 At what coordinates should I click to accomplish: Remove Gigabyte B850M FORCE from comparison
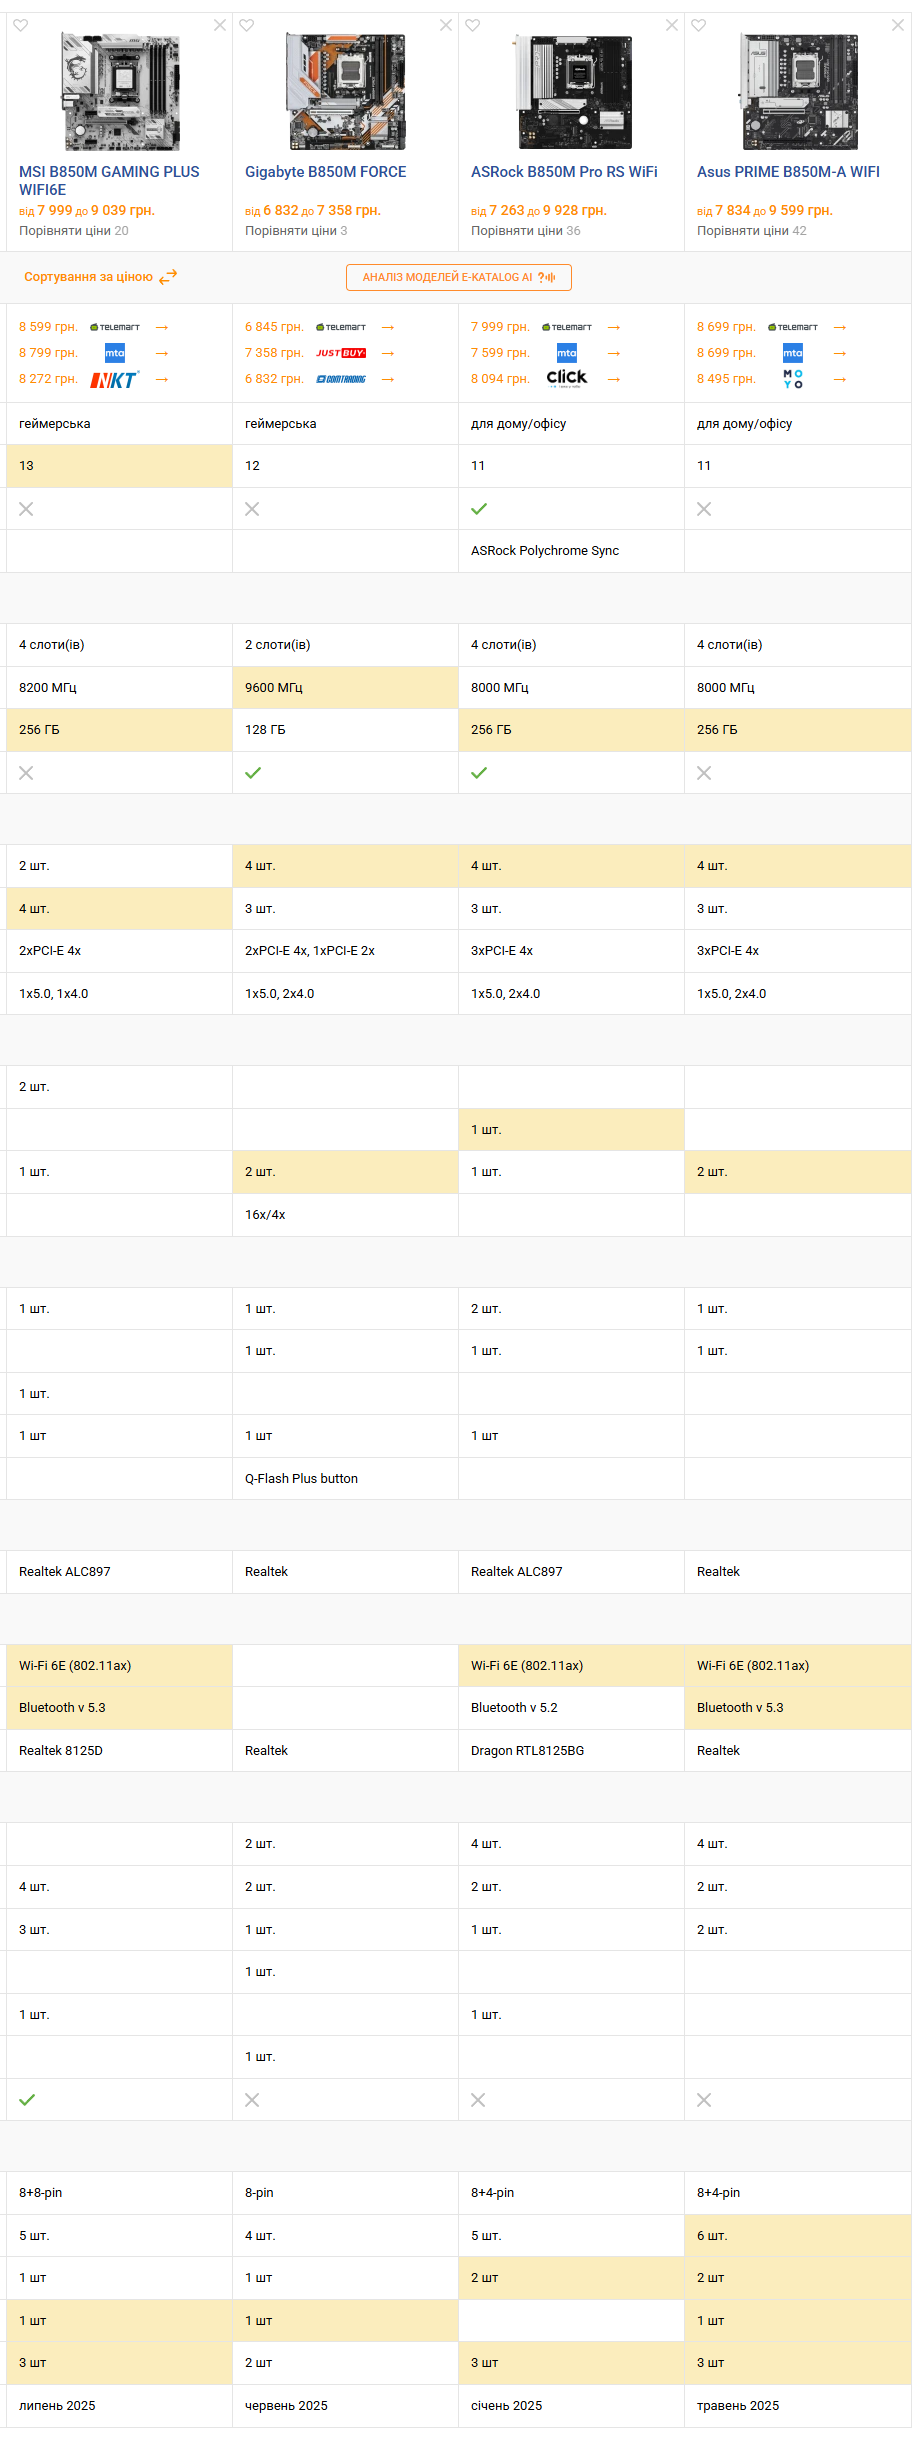446,25
